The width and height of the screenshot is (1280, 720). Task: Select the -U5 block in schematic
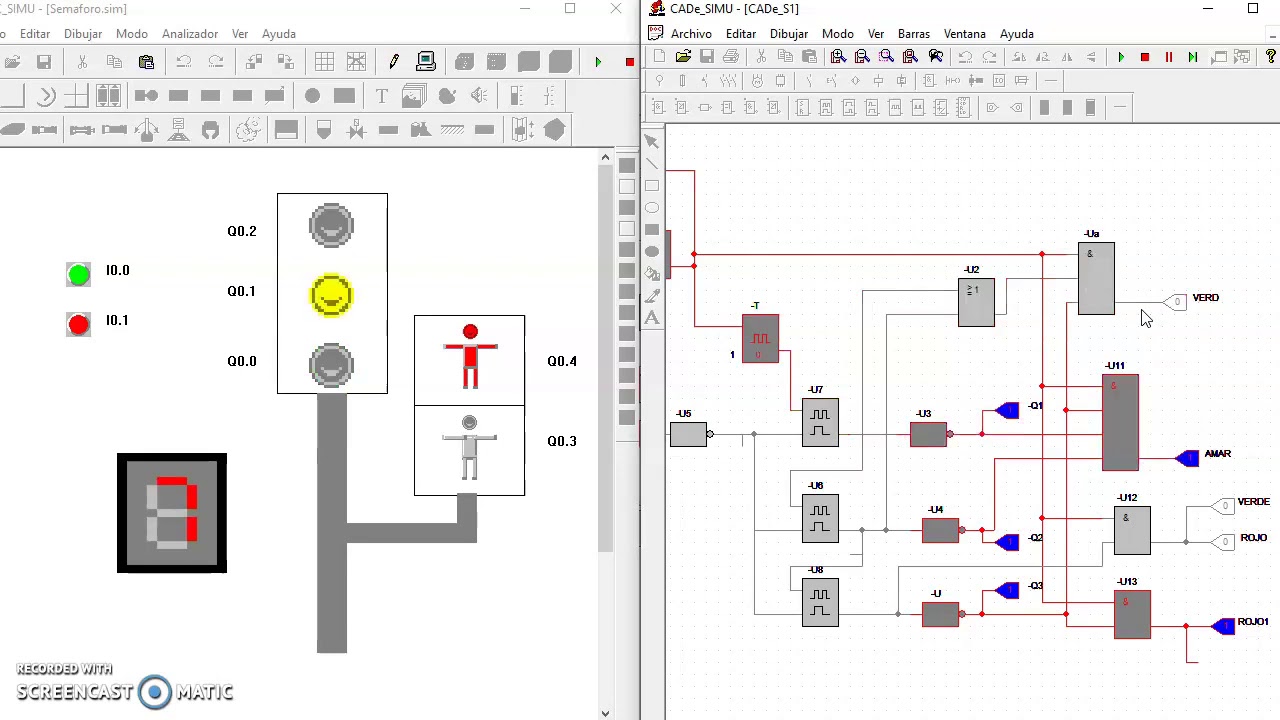(x=688, y=434)
